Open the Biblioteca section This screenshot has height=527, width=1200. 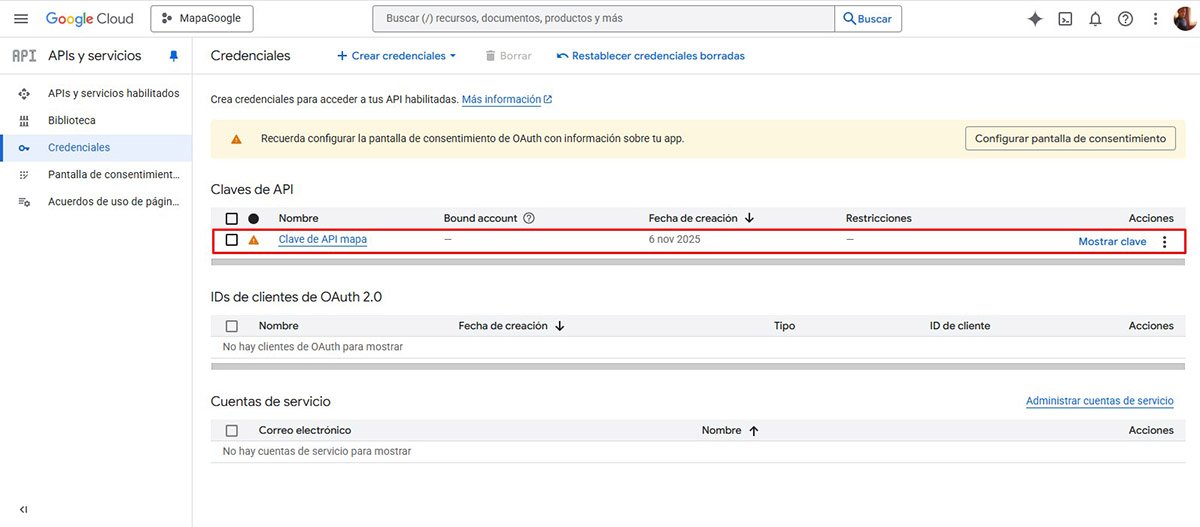(72, 120)
